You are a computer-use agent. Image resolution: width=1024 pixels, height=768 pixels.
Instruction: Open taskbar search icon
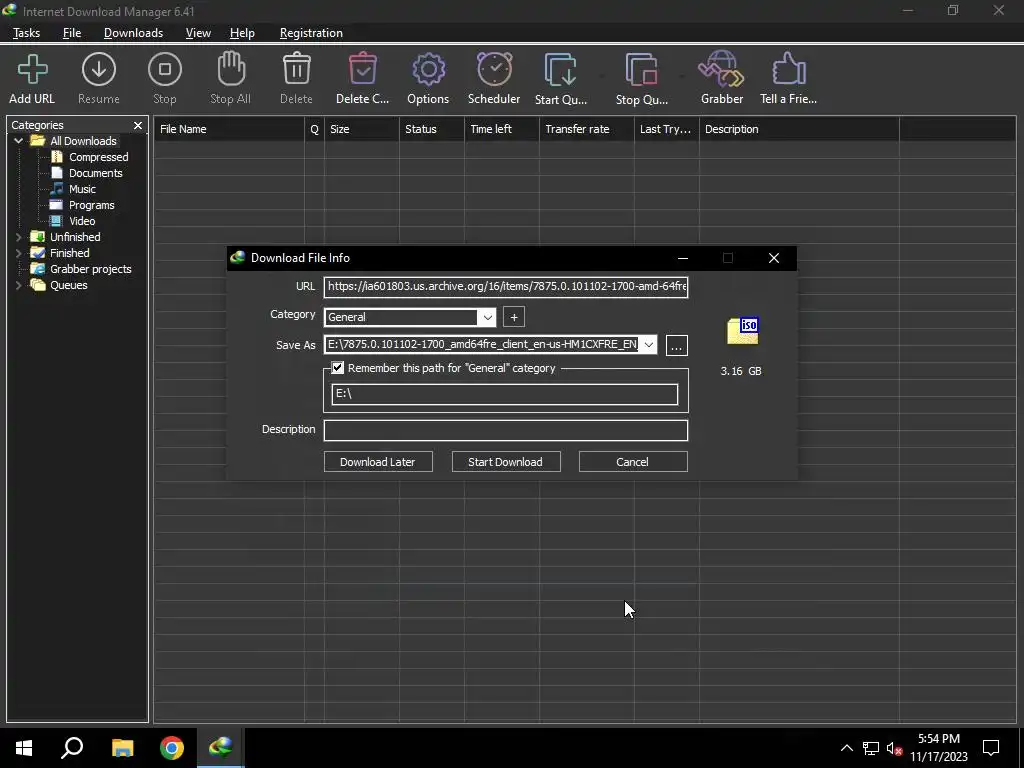point(72,748)
